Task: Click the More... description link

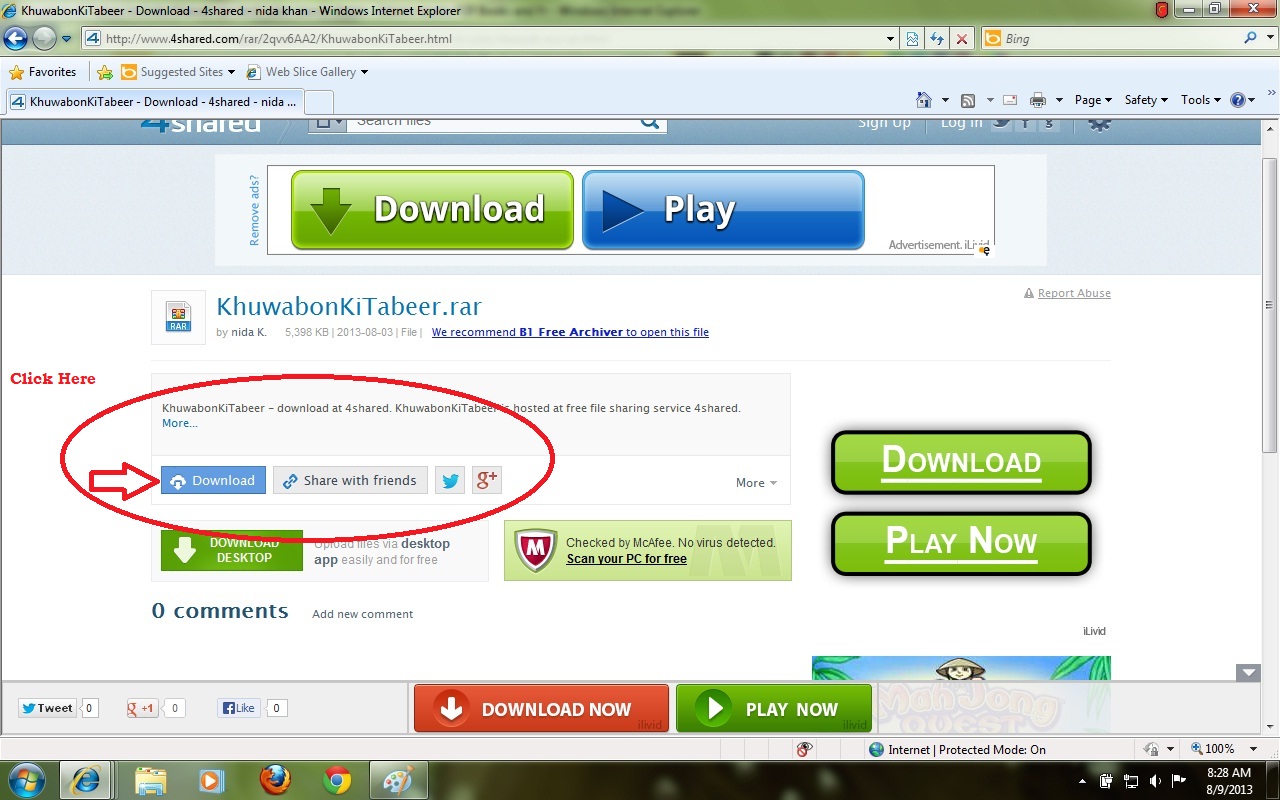Action: (180, 423)
